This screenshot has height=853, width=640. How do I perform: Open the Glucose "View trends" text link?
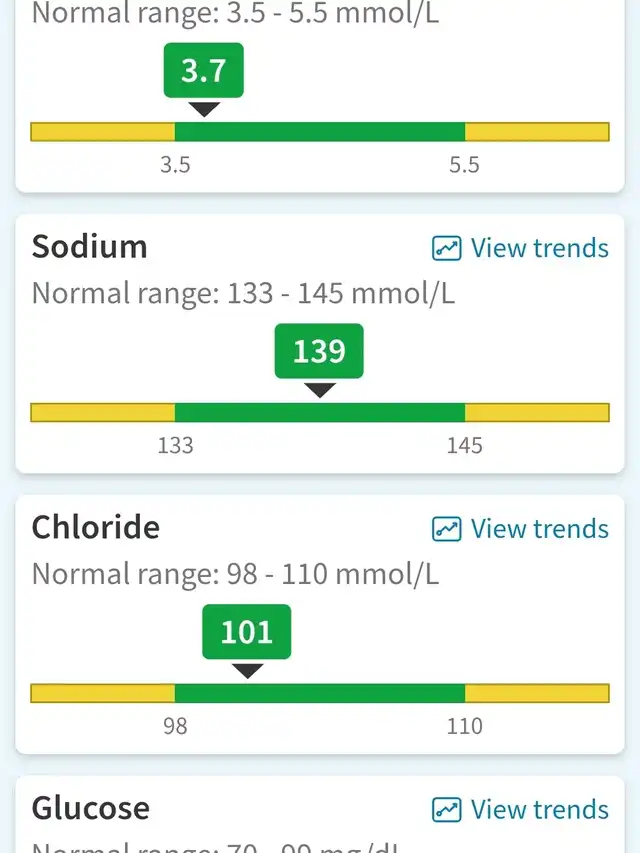coord(539,809)
